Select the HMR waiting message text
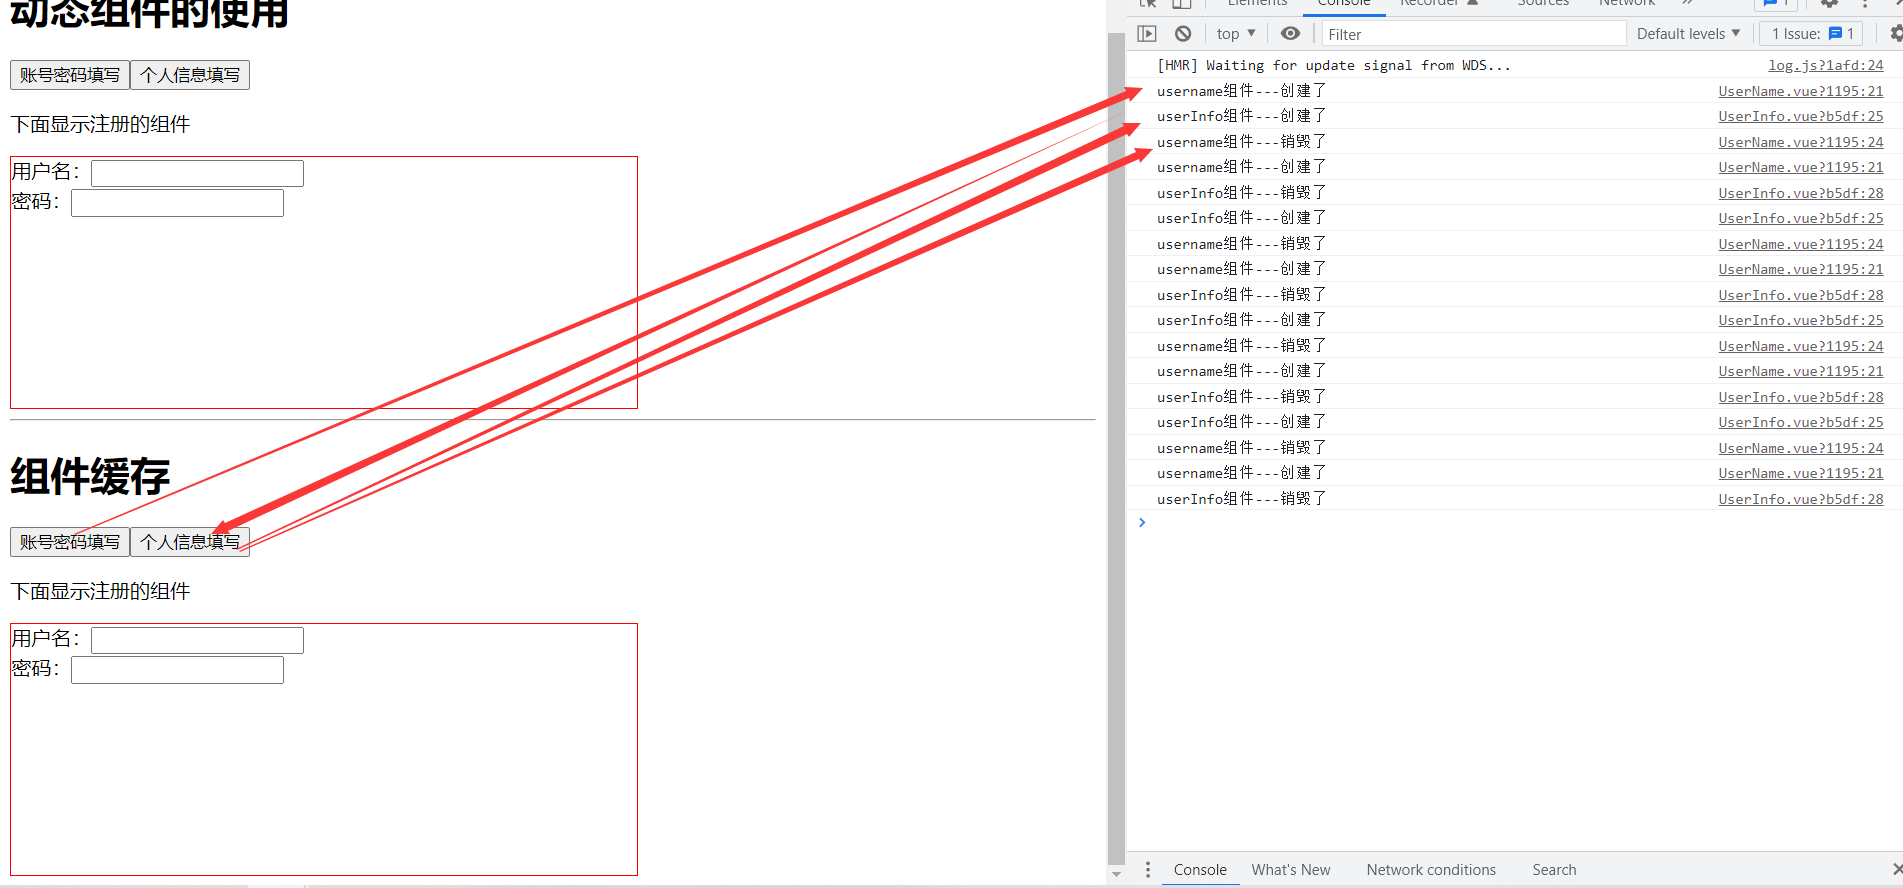This screenshot has width=1903, height=888. click(x=1333, y=65)
